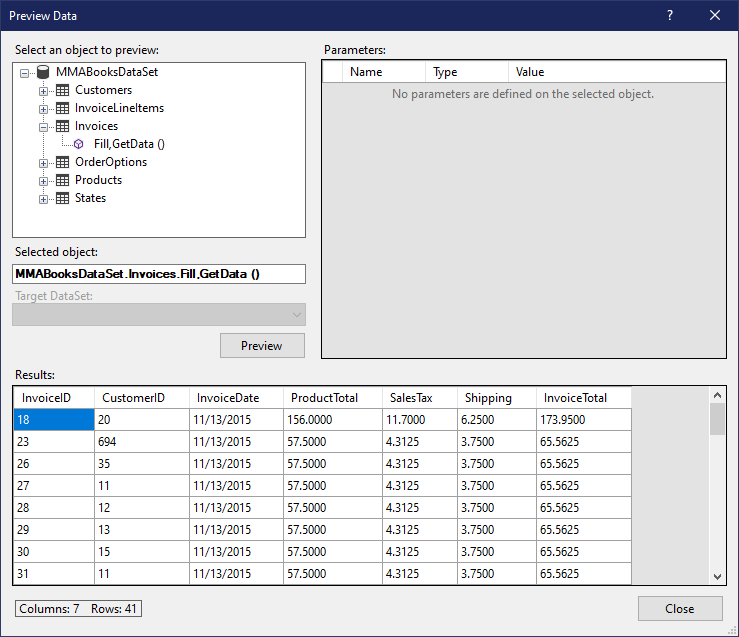Click the Name parameters column header
This screenshot has height=637, width=739.
pyautogui.click(x=384, y=72)
